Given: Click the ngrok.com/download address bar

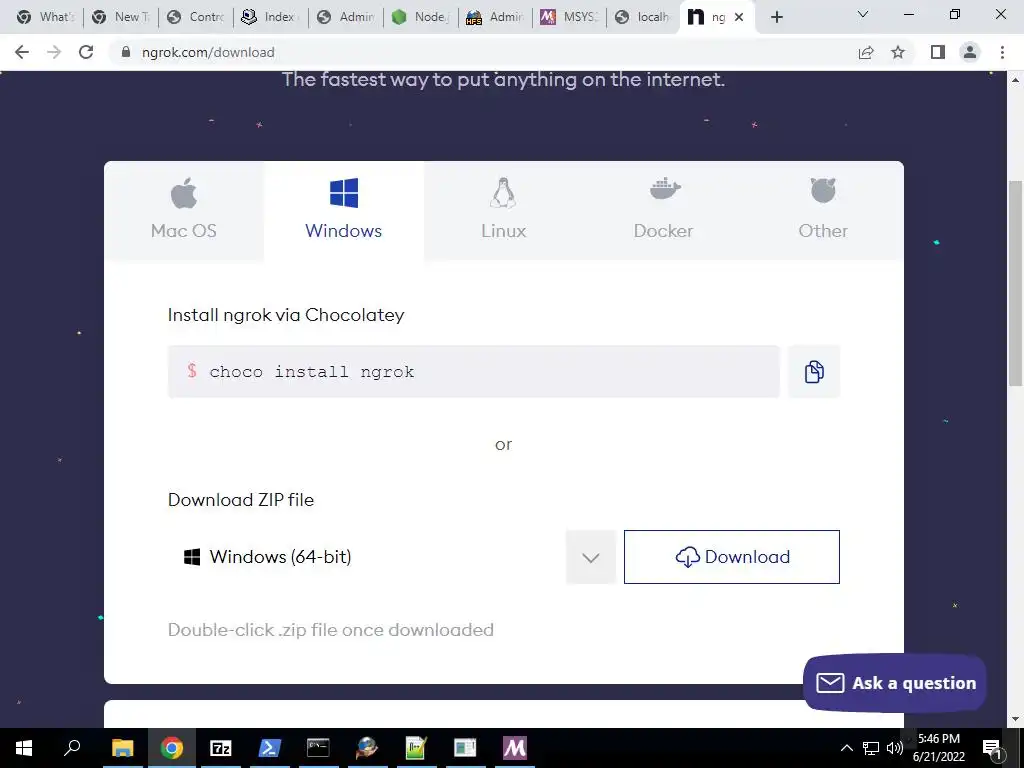Looking at the screenshot, I should pos(483,52).
